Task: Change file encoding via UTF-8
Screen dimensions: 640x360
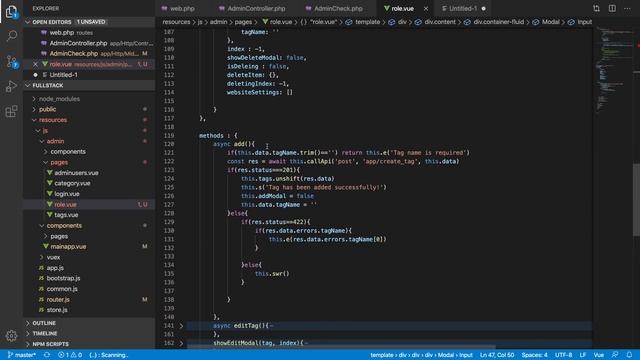Action: (563, 355)
